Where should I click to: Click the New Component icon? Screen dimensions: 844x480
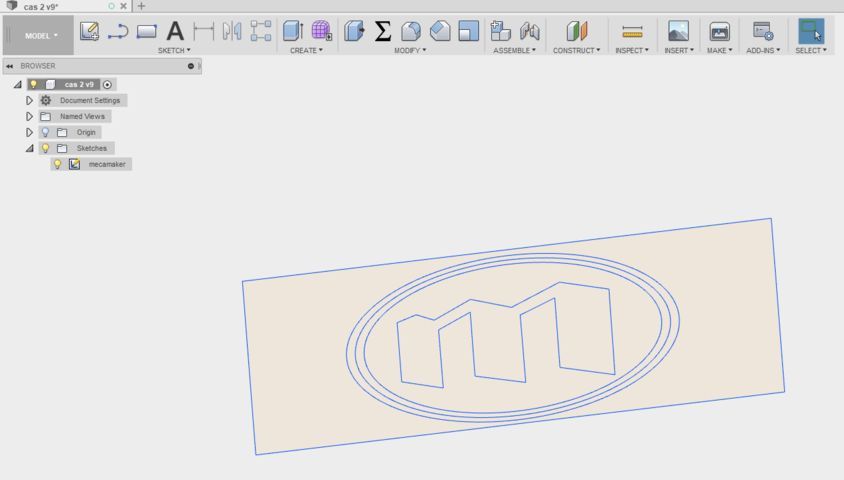click(x=501, y=31)
